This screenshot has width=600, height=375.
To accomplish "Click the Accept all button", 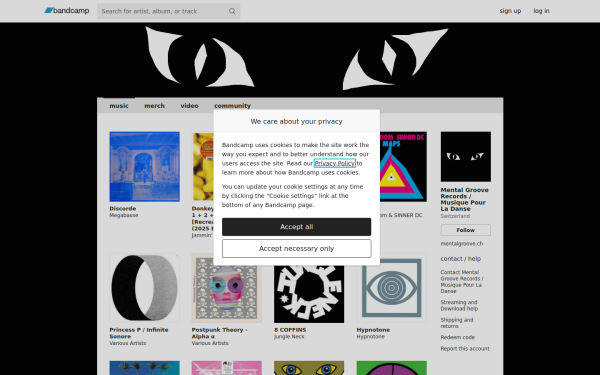I will [x=297, y=227].
